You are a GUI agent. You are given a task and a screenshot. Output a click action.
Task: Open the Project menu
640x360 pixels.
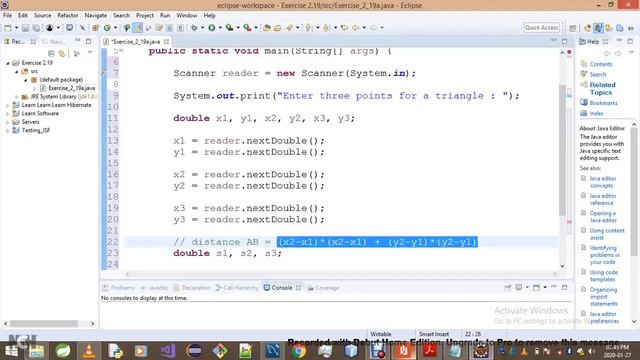click(145, 16)
